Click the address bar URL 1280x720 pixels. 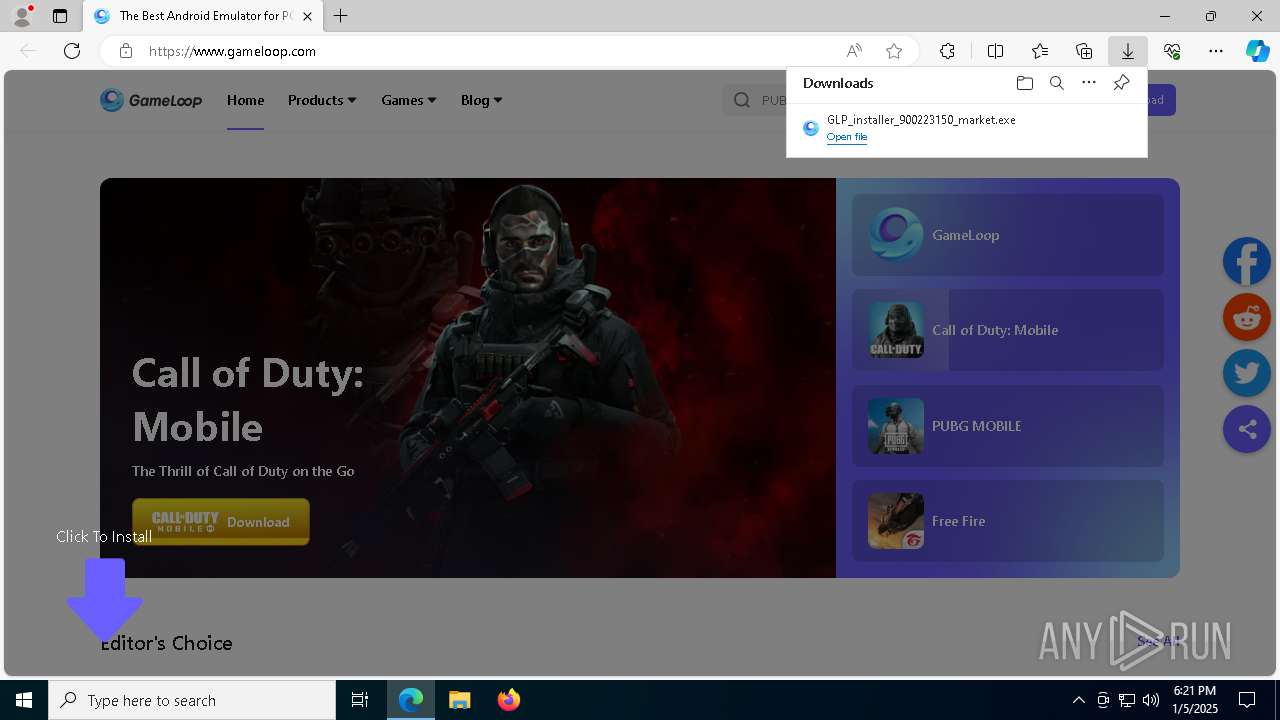[233, 51]
